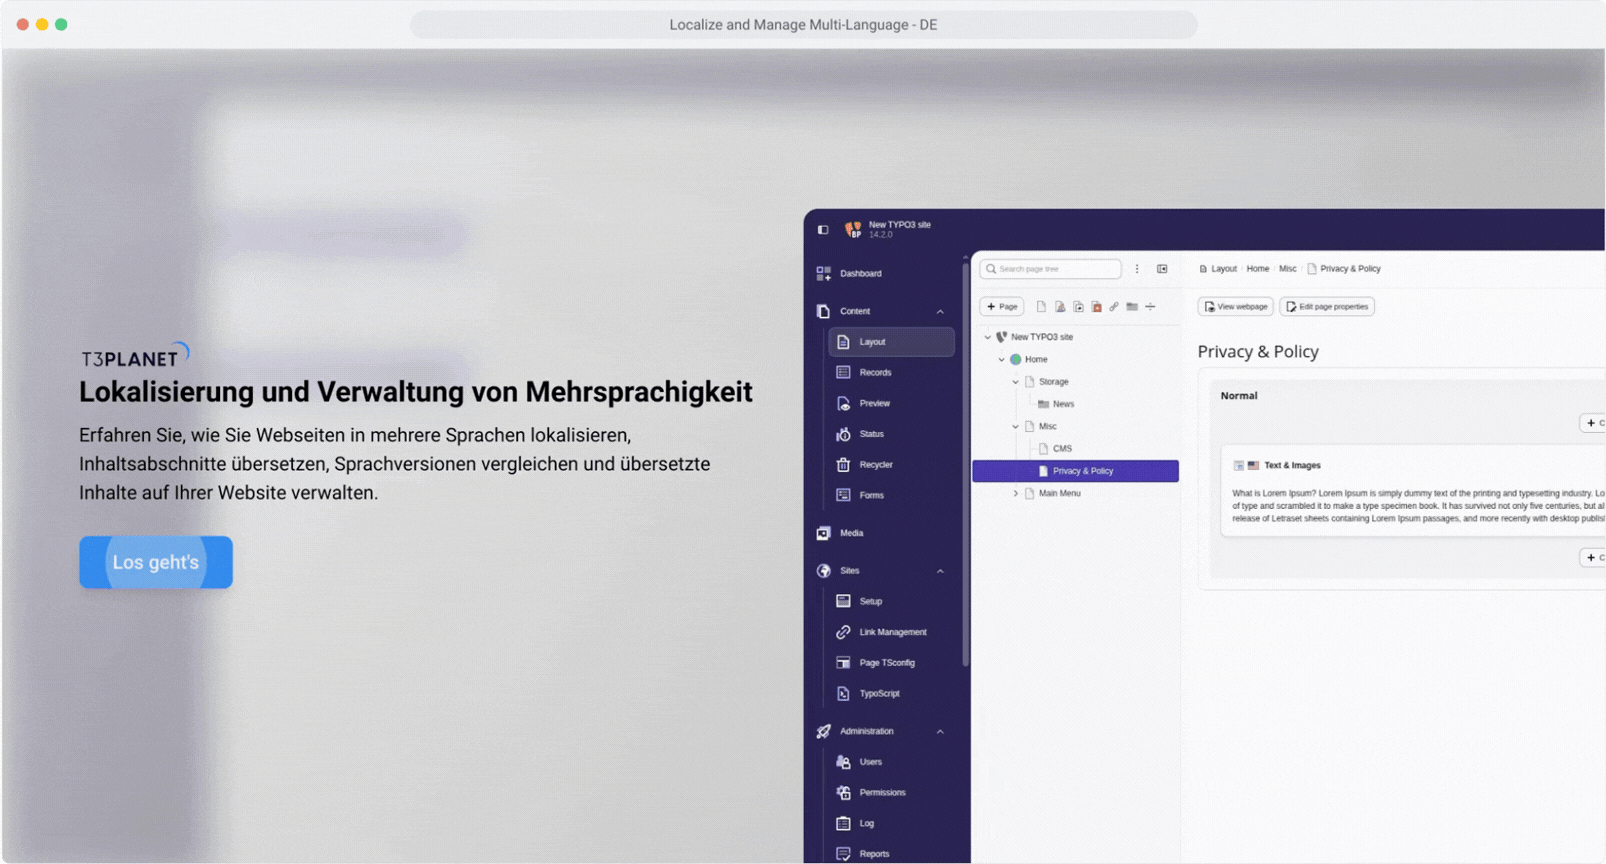
Task: Click the T3PLANET logo
Action: [x=135, y=356]
